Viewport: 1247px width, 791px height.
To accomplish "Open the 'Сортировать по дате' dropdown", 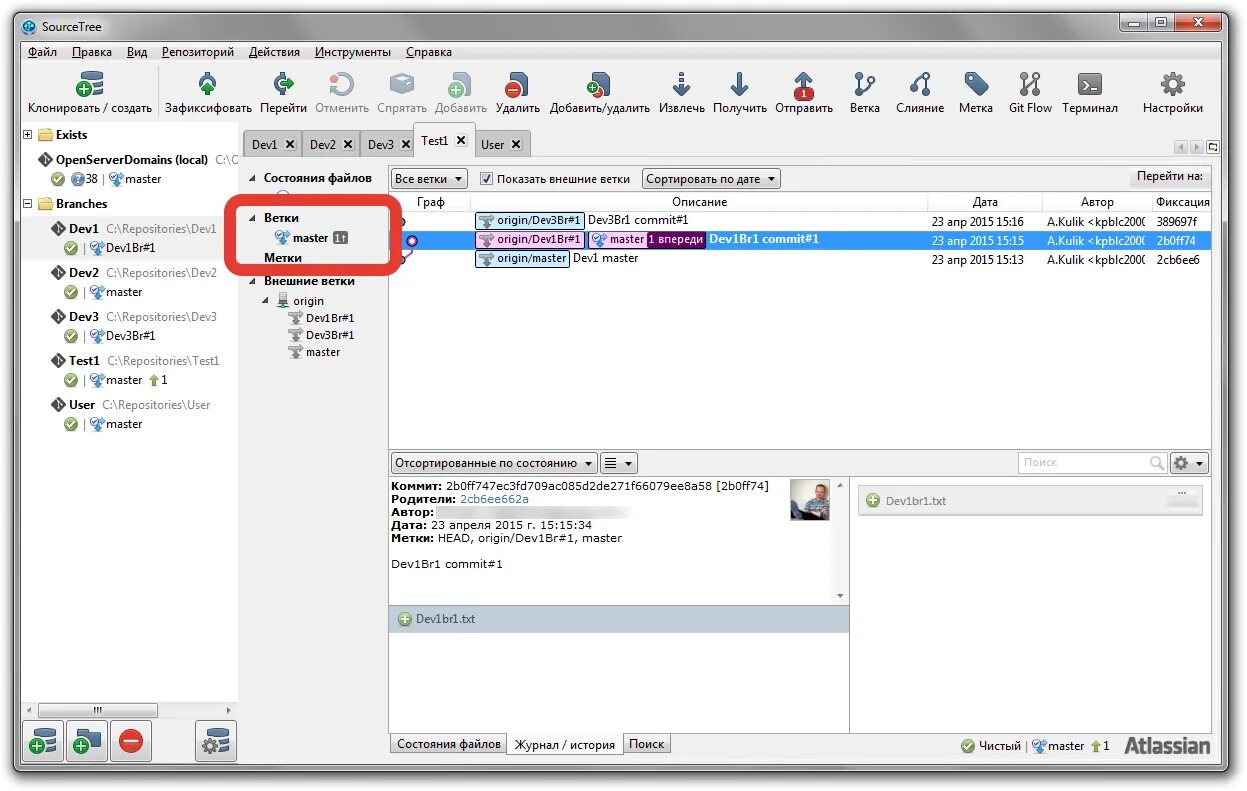I will (x=711, y=179).
